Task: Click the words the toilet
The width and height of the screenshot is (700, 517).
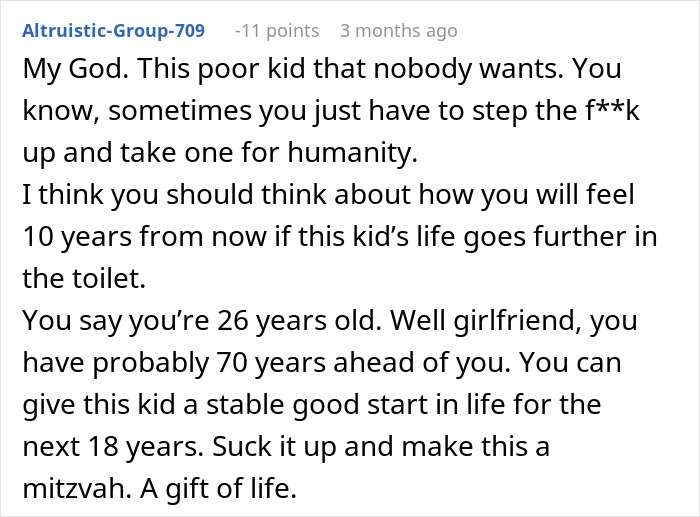Action: click(84, 278)
